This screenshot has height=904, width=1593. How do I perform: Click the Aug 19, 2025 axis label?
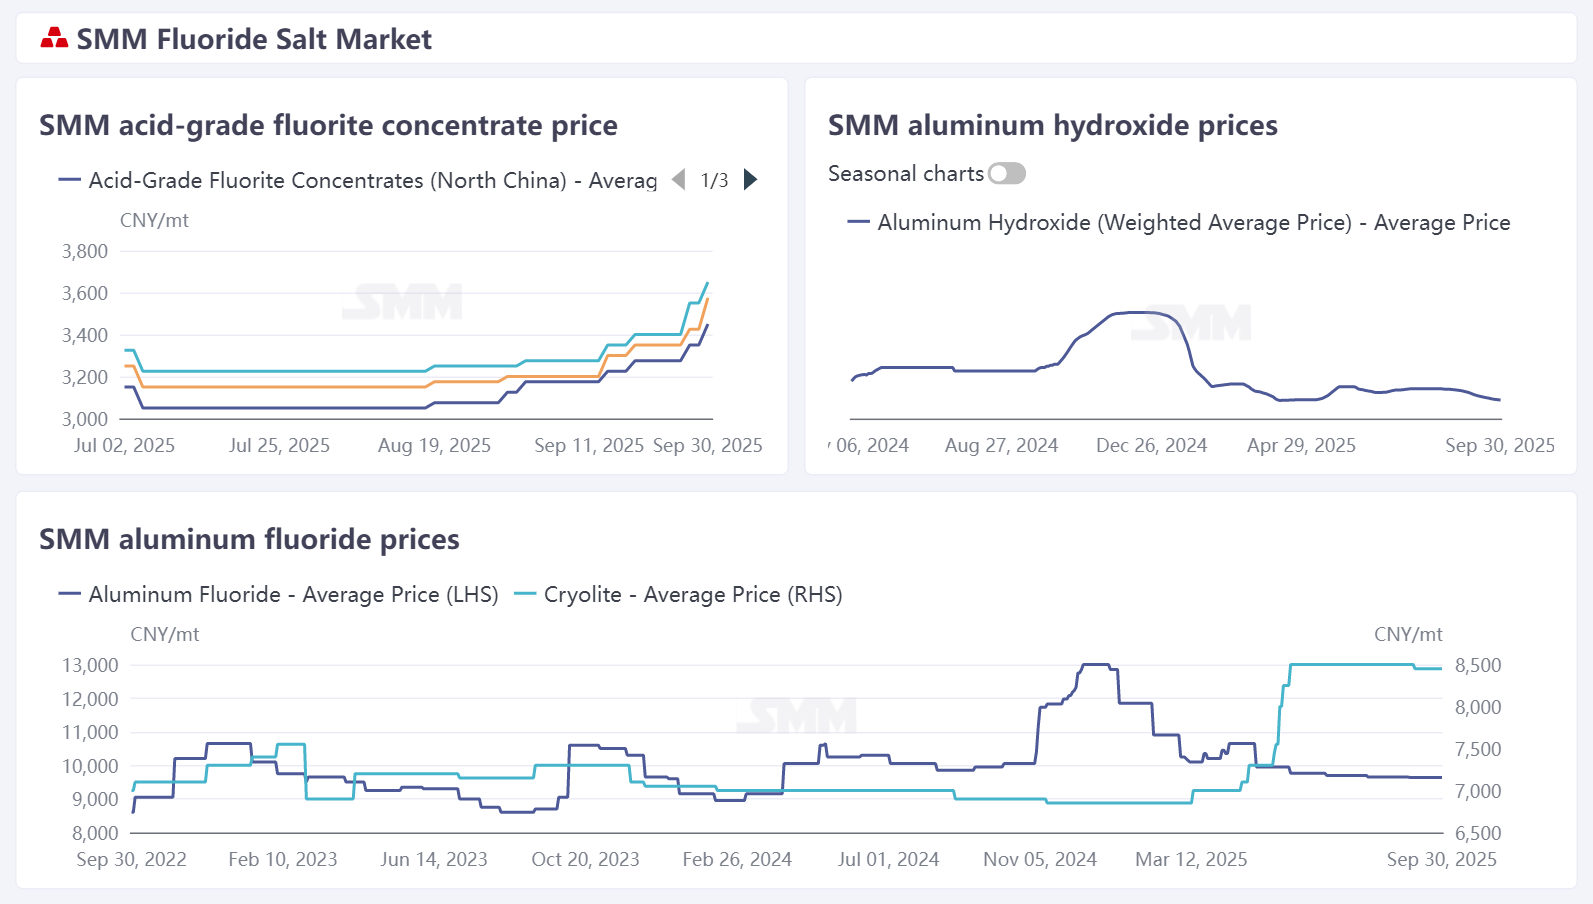coord(434,445)
